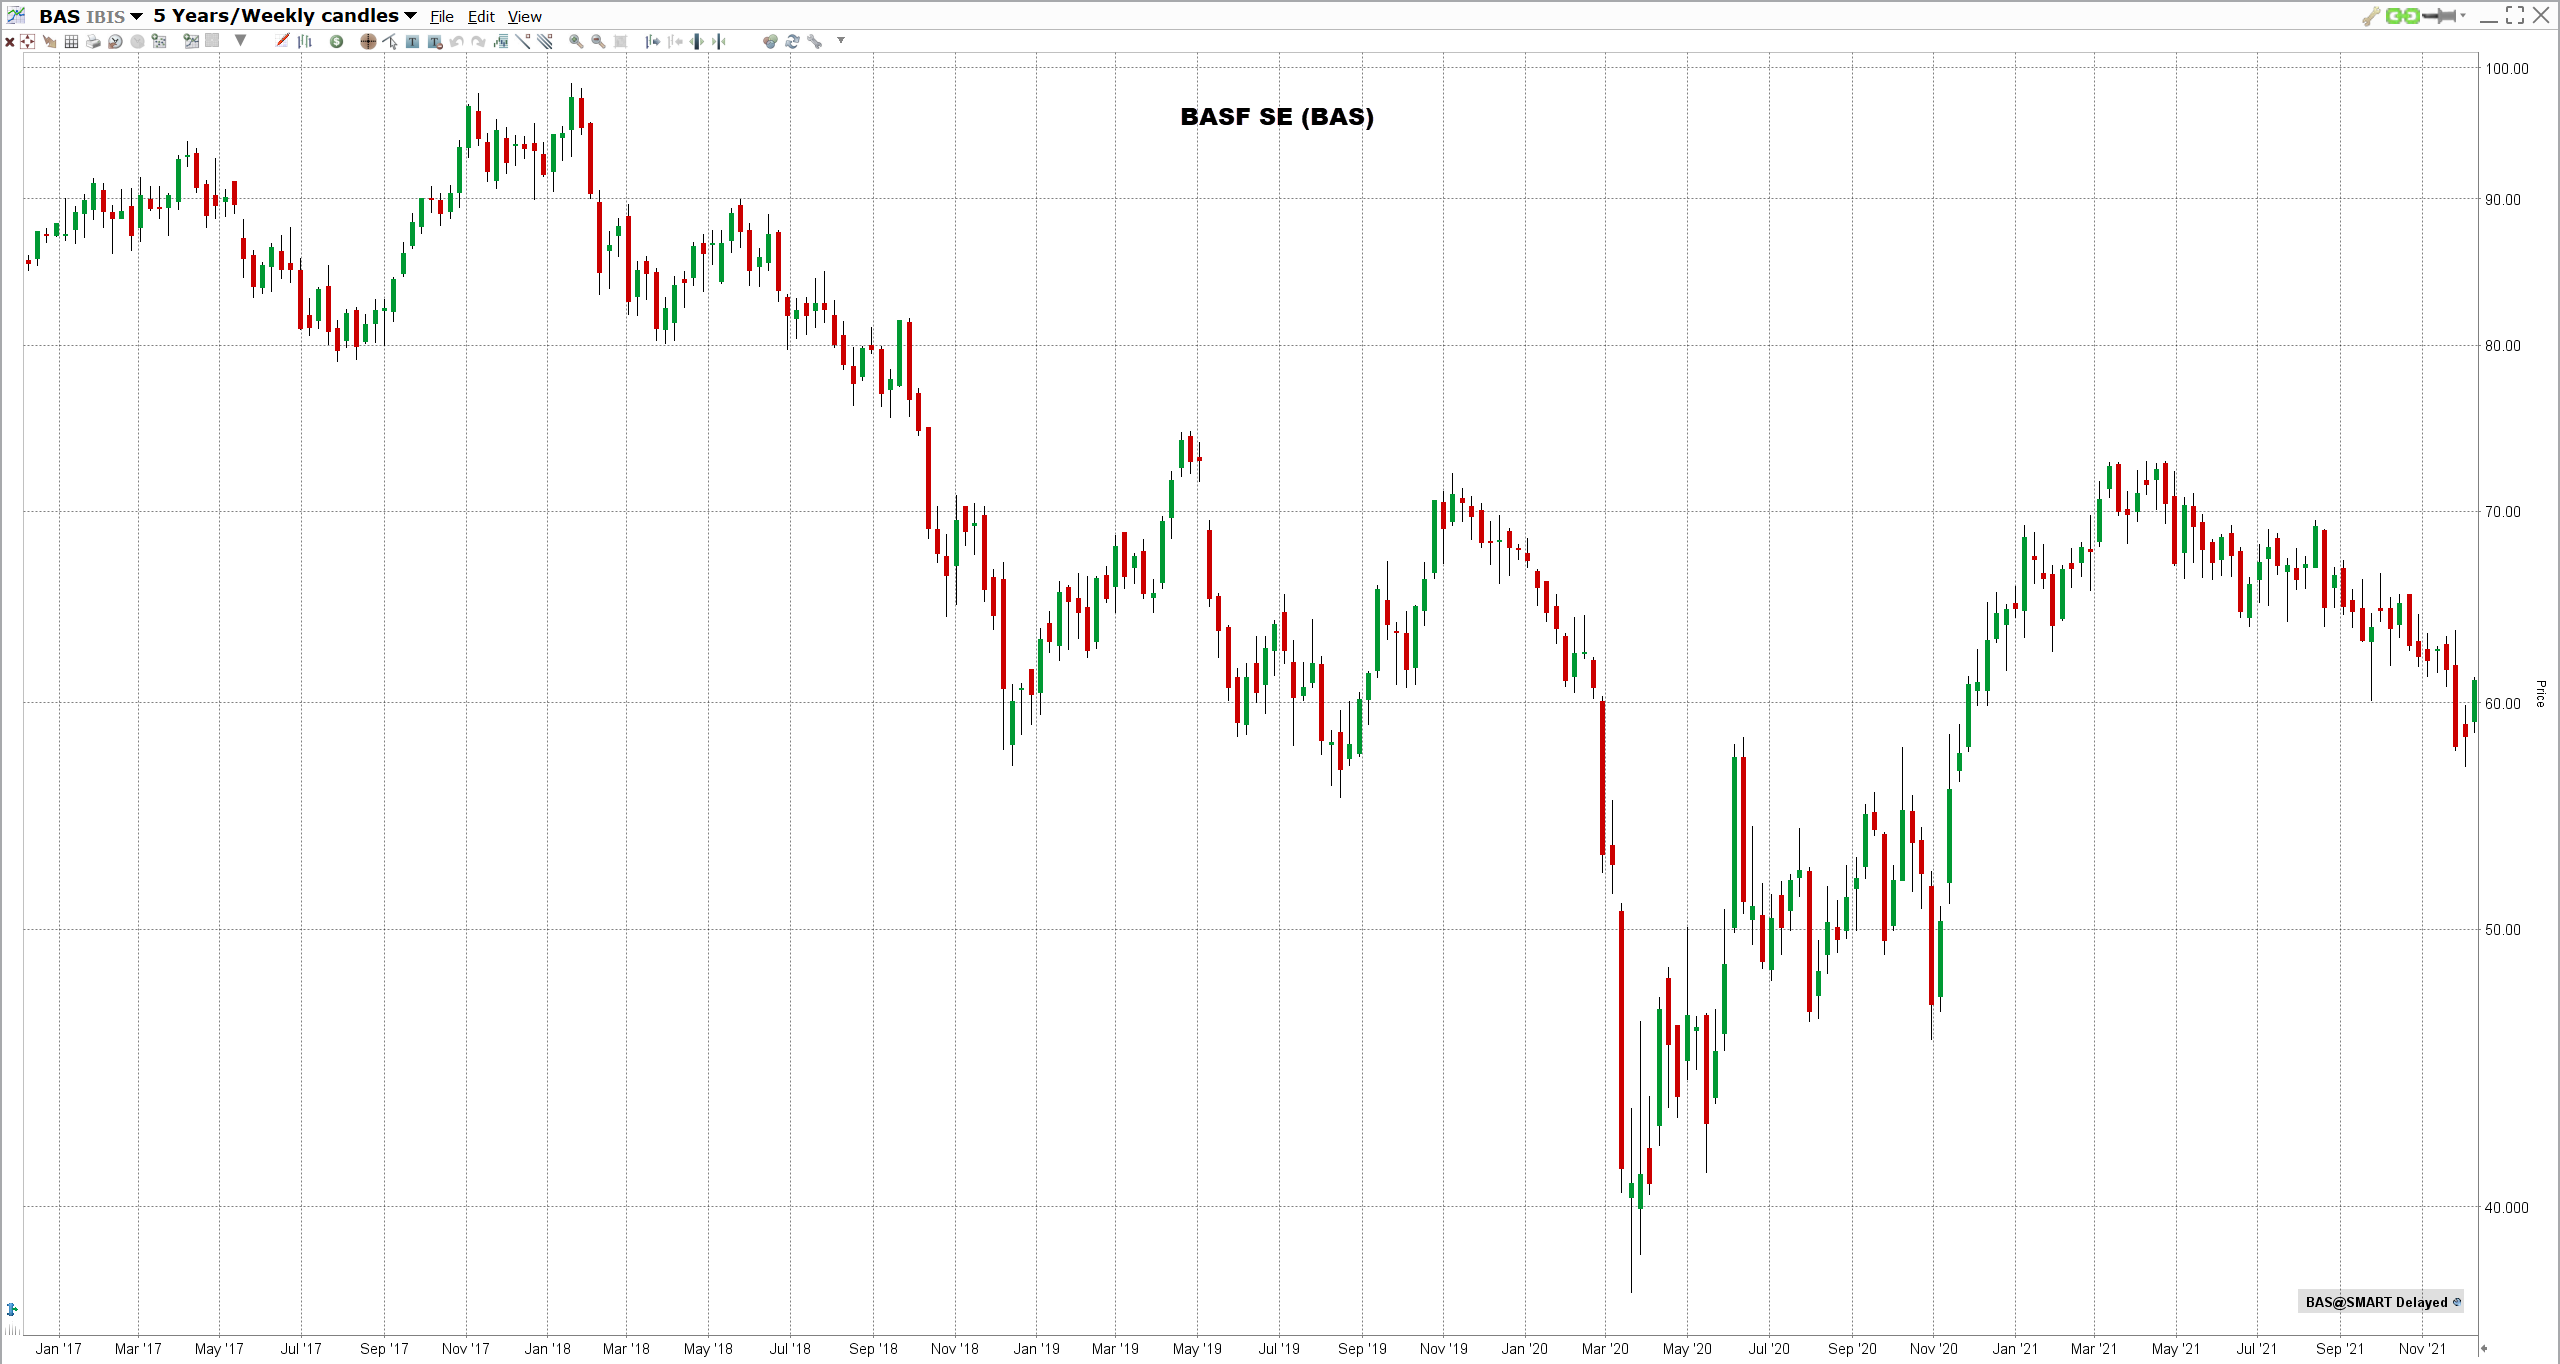Viewport: 2560px width, 1364px height.
Task: Click the redo arrow icon
Action: [478, 41]
